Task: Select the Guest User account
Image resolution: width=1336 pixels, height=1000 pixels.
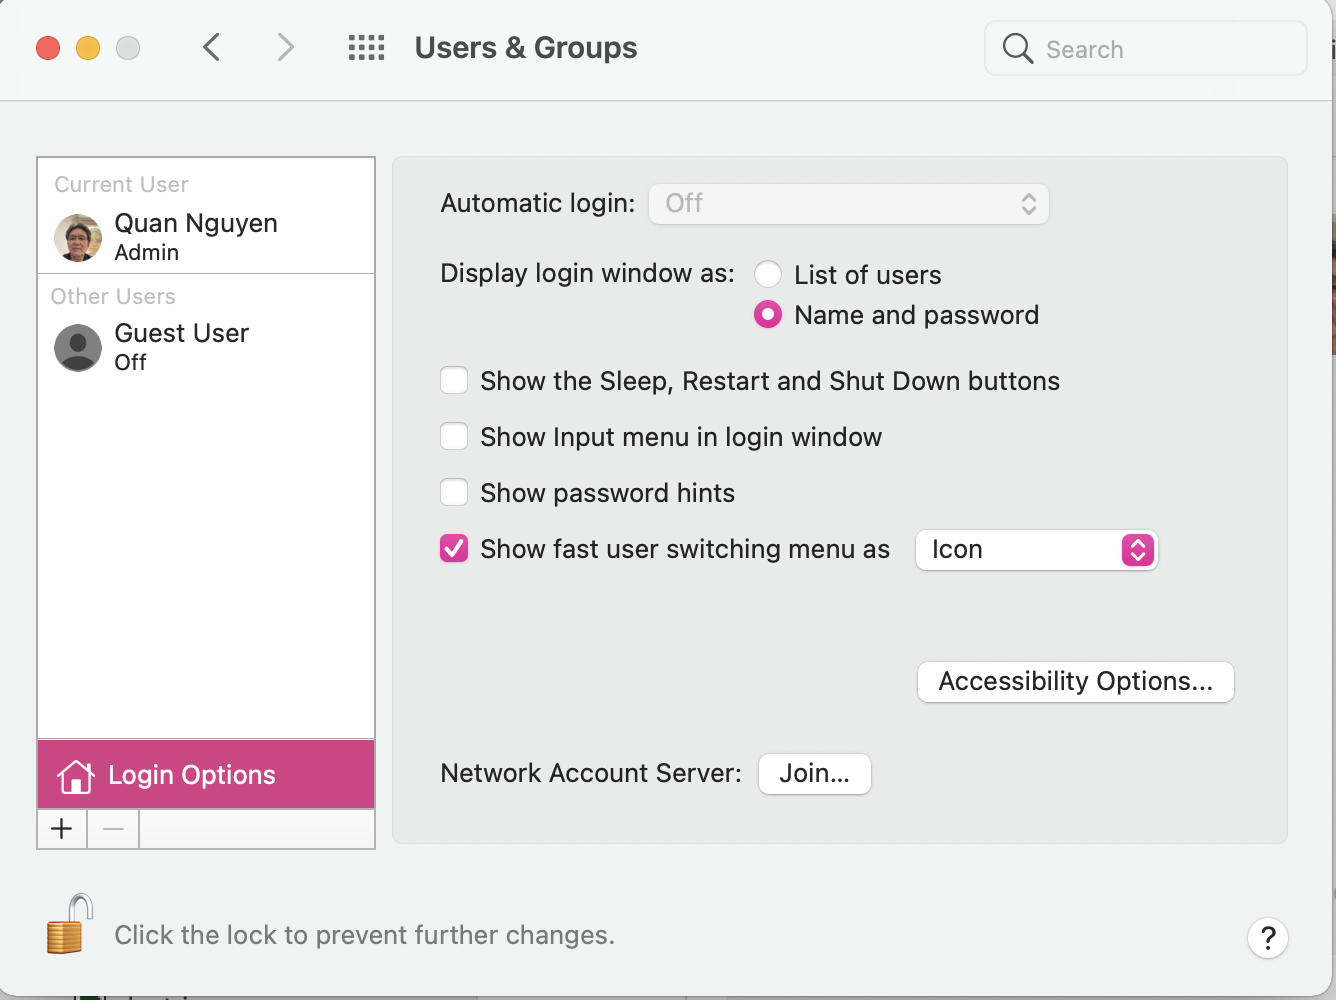Action: click(180, 347)
